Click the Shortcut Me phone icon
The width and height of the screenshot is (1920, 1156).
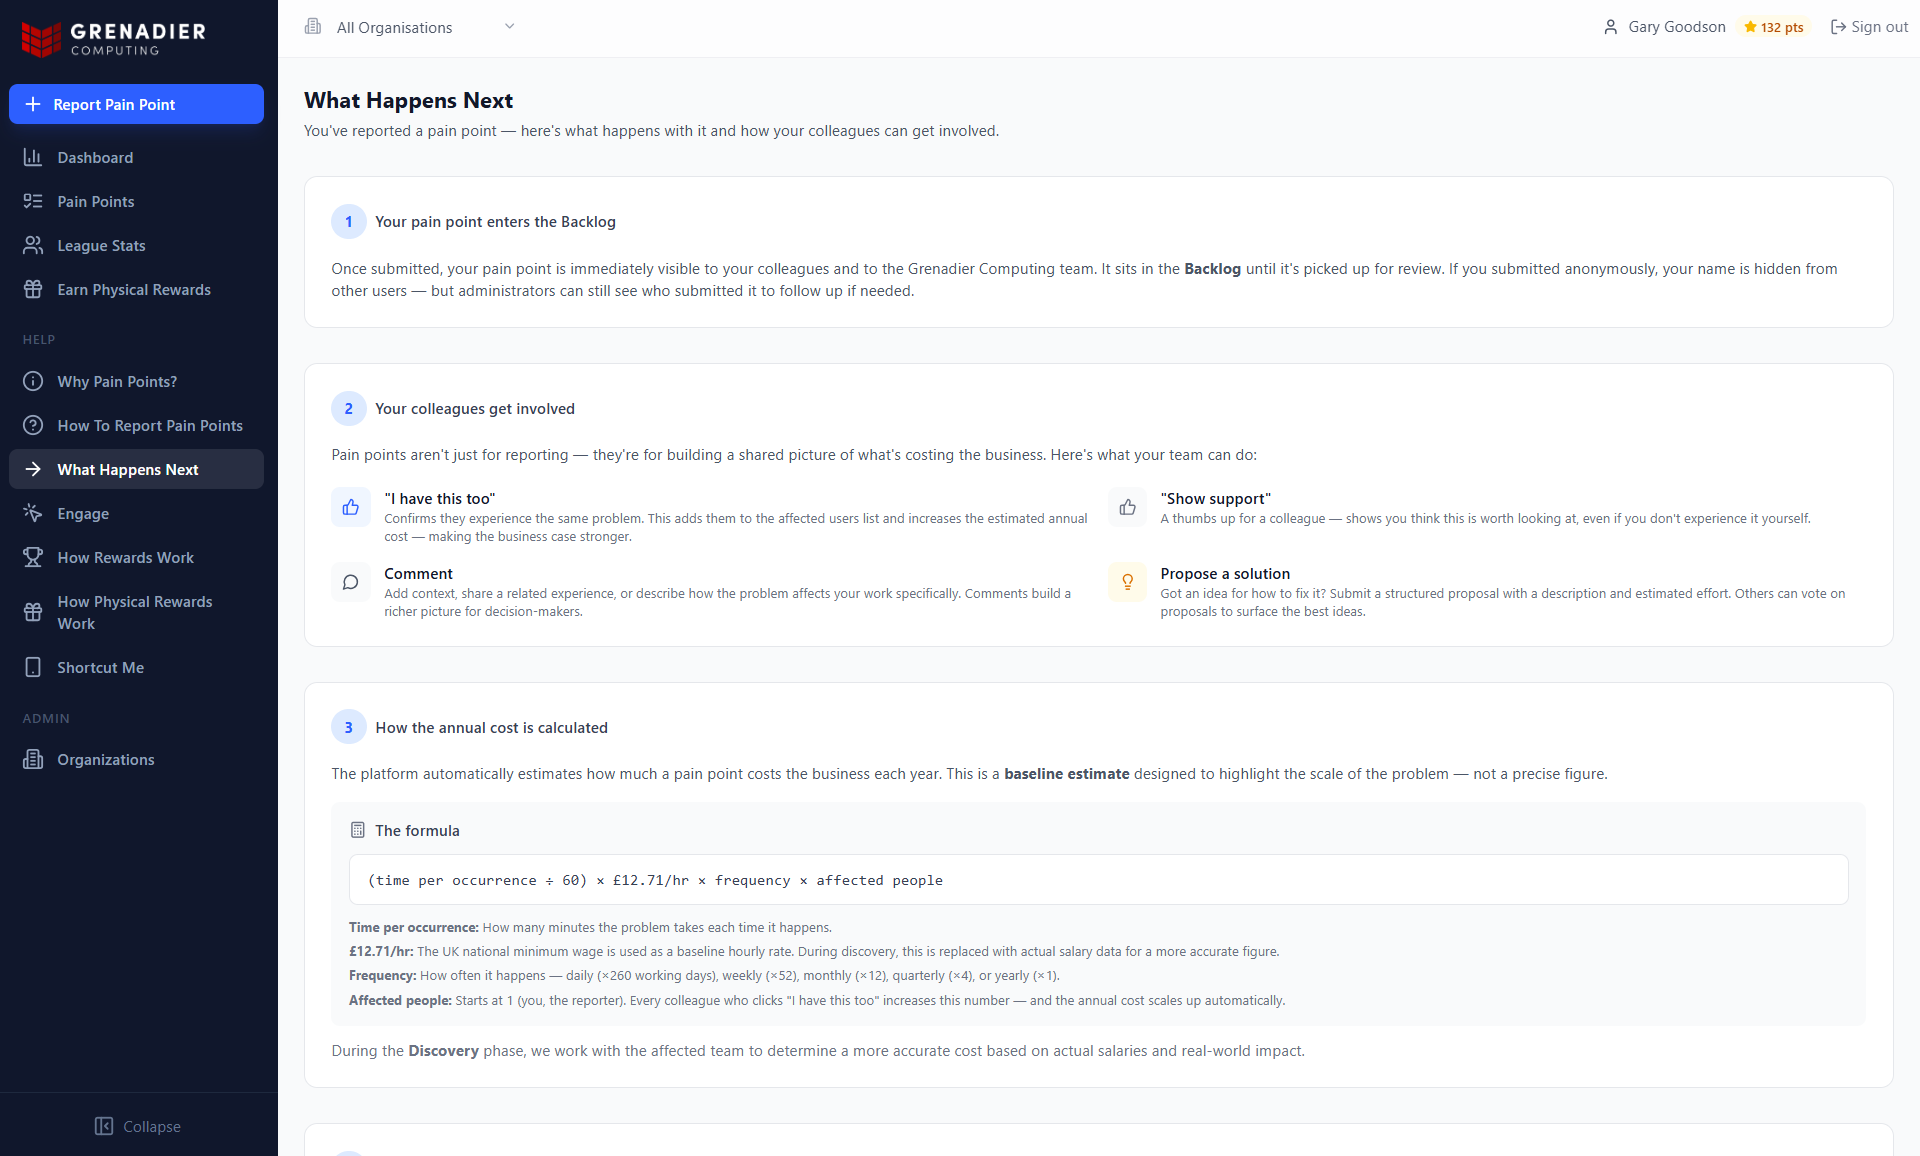[x=33, y=667]
